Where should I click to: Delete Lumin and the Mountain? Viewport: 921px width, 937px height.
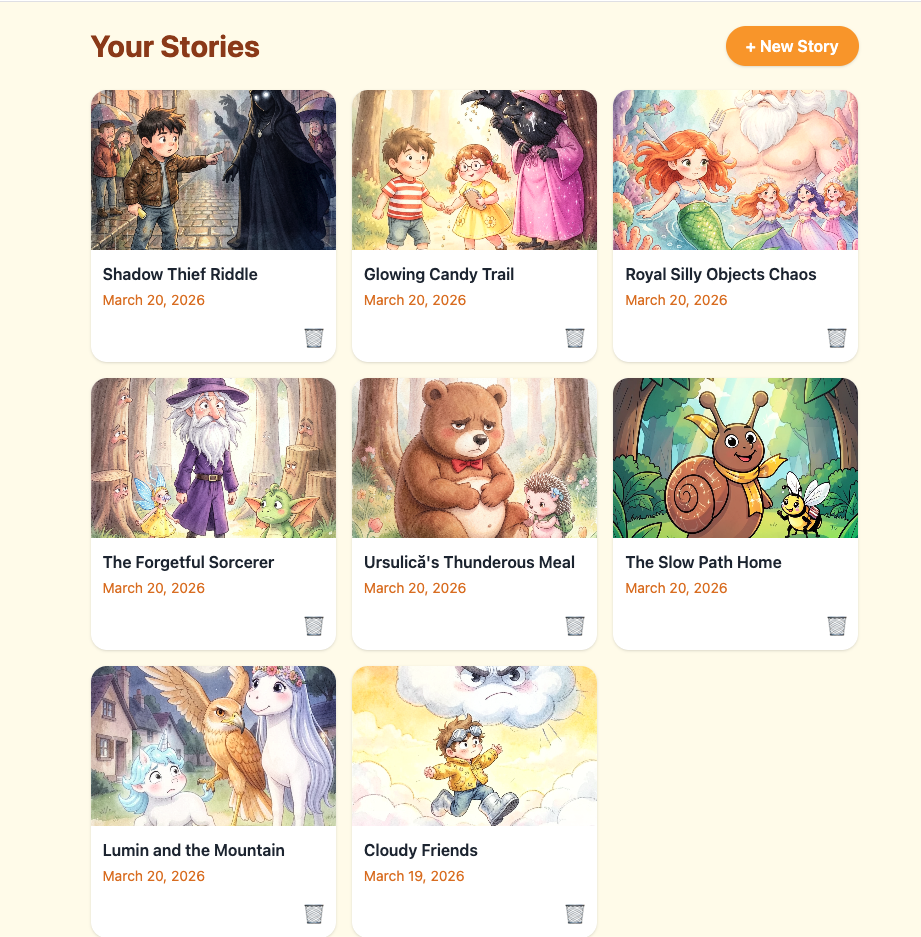[314, 914]
